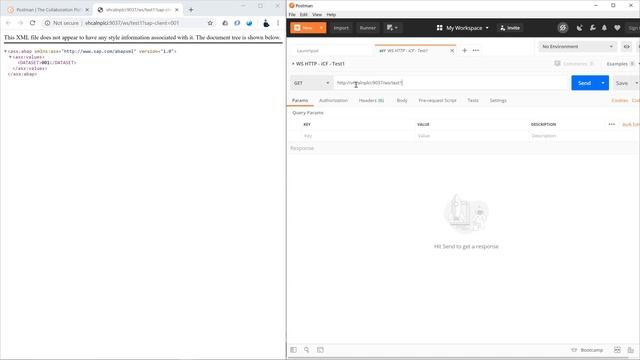
Task: Toggle two-pane view icon in status bar
Action: (x=617, y=350)
